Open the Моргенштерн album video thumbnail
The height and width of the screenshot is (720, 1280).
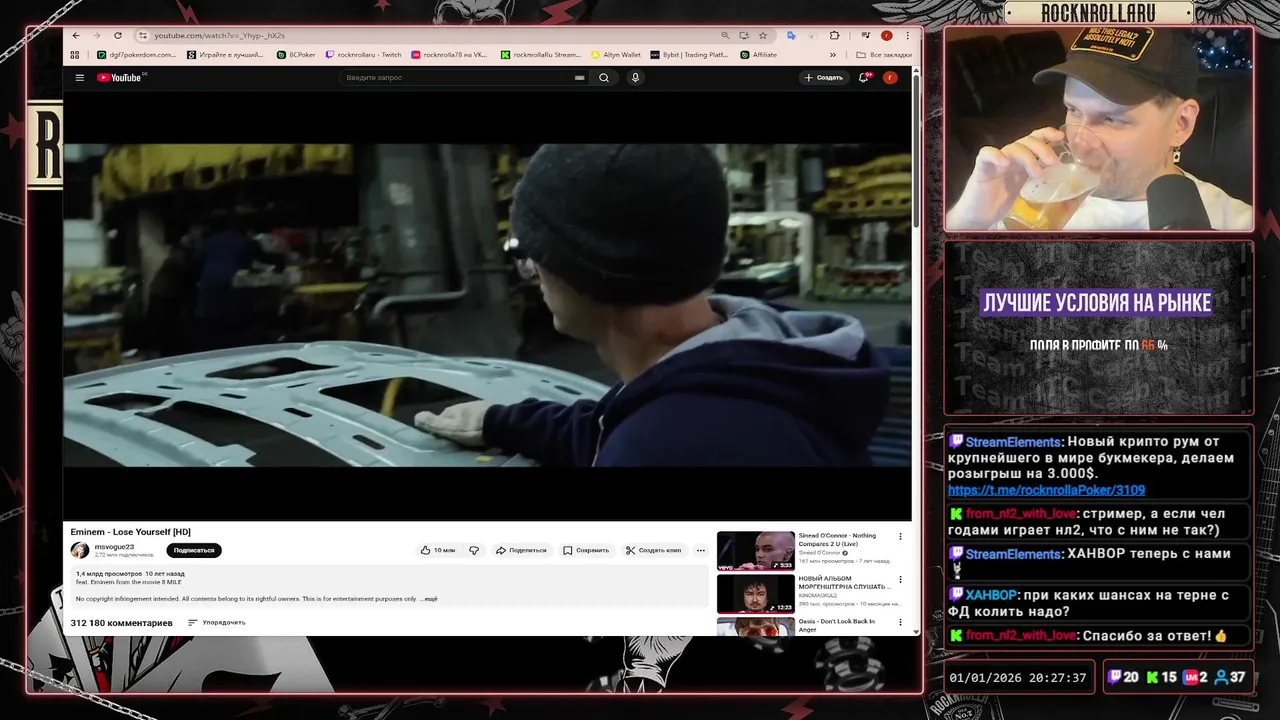[756, 594]
